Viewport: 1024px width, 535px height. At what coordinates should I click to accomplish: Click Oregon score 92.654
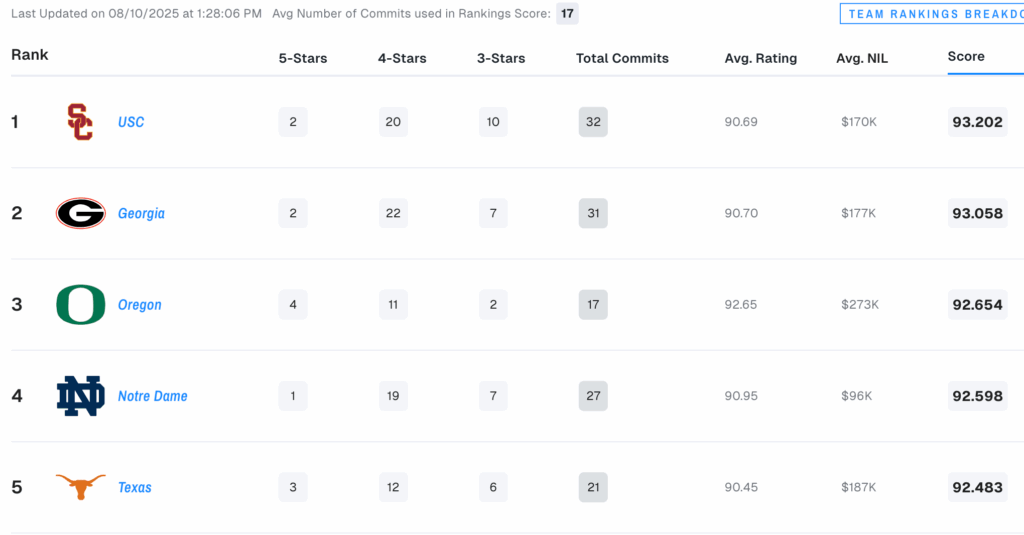(x=977, y=305)
